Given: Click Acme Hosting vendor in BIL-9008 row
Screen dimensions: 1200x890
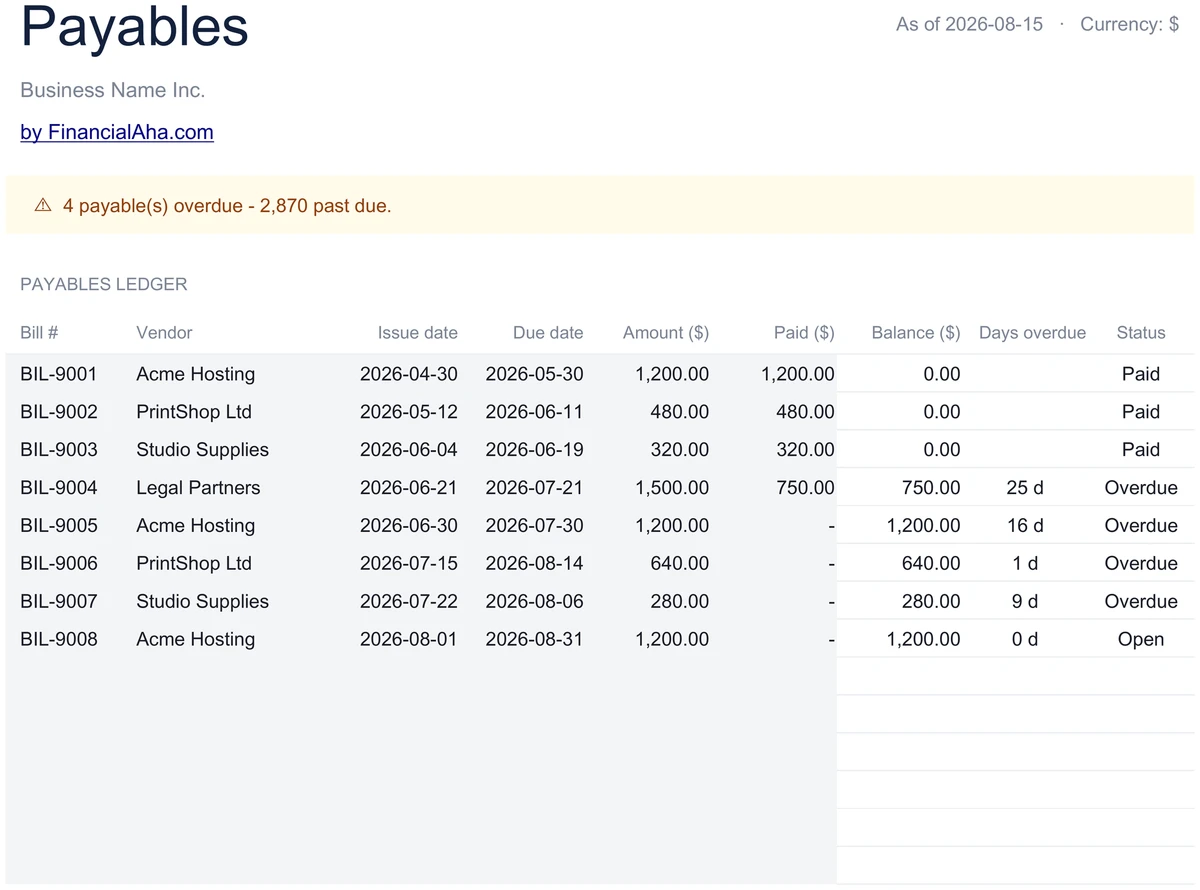Looking at the screenshot, I should (x=196, y=640).
